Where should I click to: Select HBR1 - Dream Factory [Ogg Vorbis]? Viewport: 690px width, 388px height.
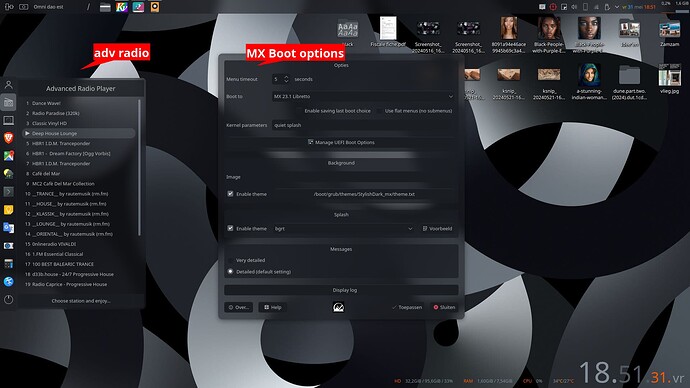tap(79, 154)
